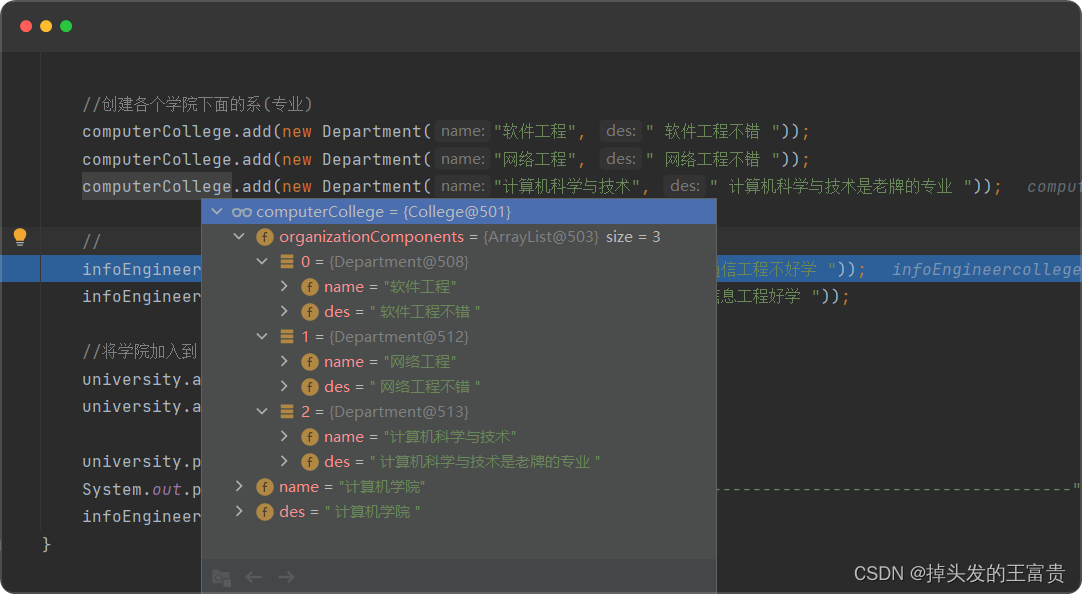Click the inline infoEngineercollege debug hint
1082x594 pixels.
coord(986,269)
